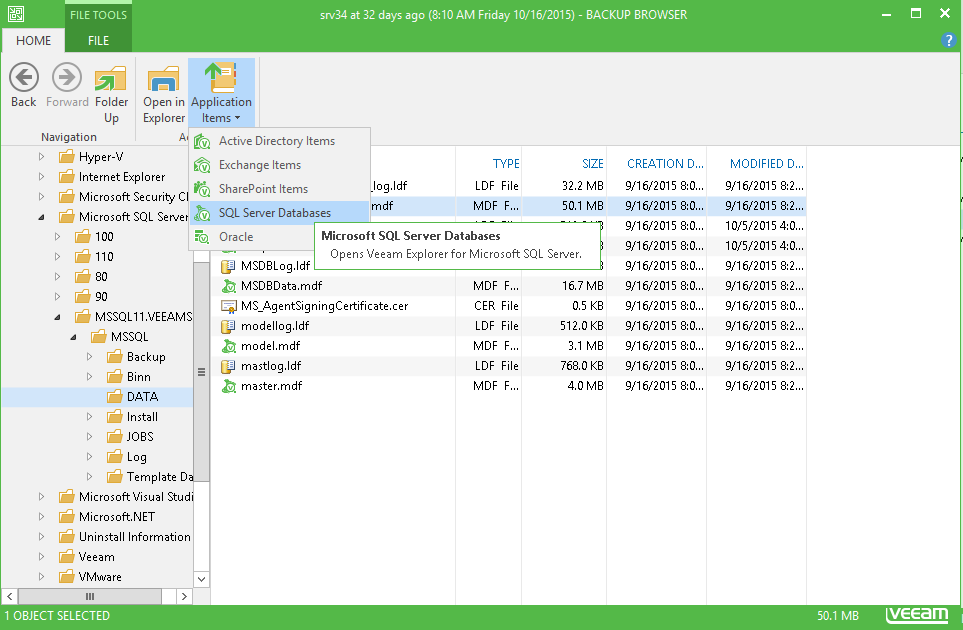The height and width of the screenshot is (630, 963).
Task: Select the VMware folder icon
Action: [x=66, y=577]
